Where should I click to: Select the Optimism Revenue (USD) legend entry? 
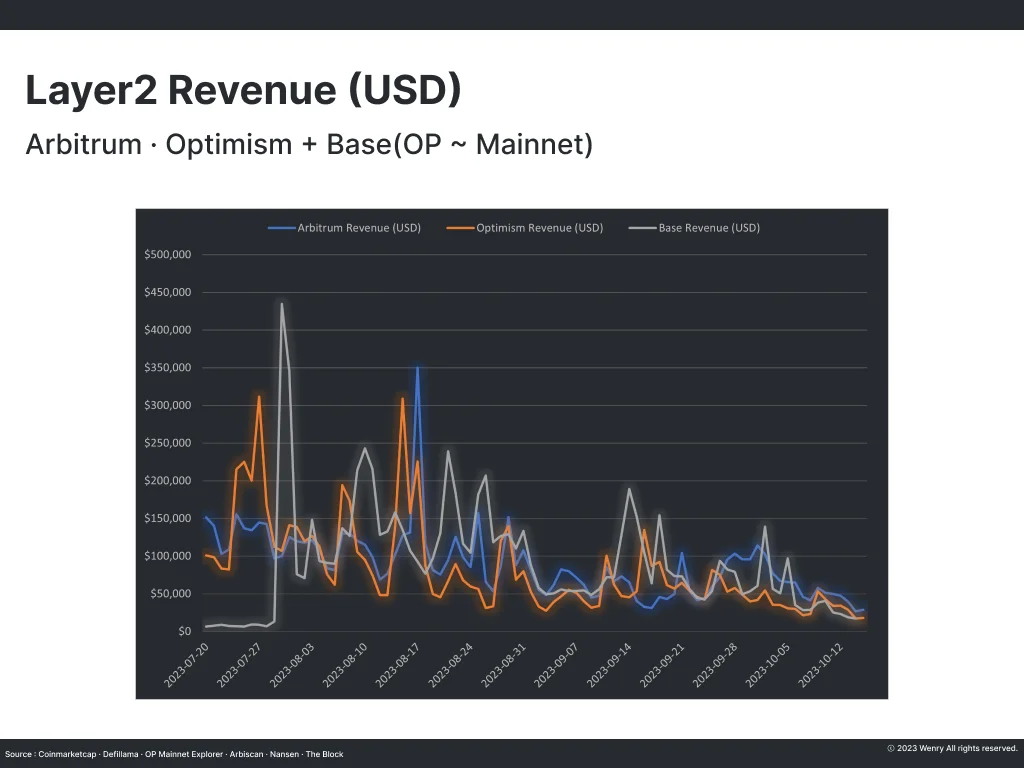(525, 228)
